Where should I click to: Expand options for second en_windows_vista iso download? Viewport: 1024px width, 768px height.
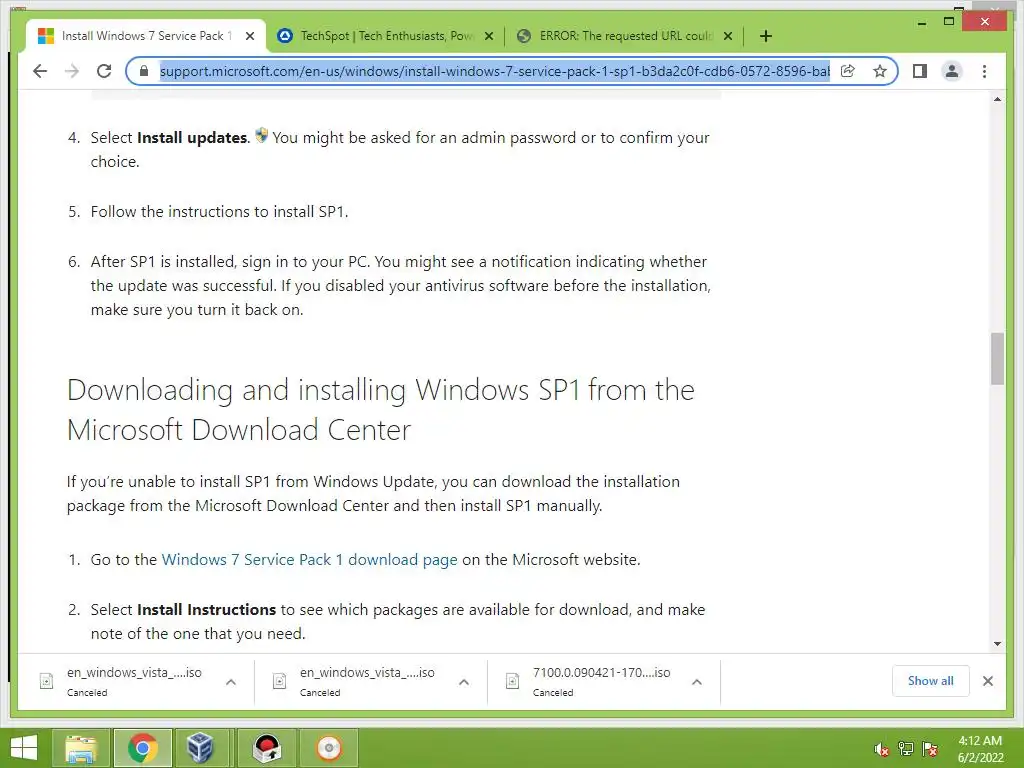coord(464,682)
